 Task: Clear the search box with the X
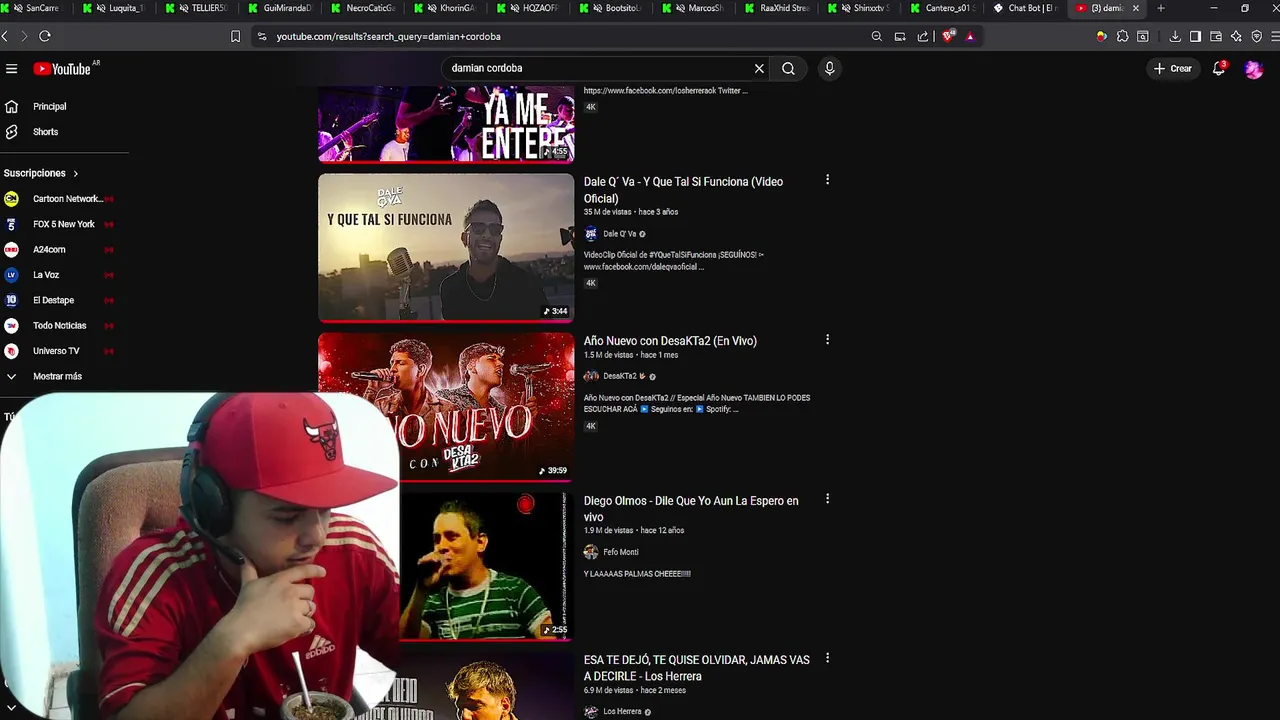click(759, 69)
